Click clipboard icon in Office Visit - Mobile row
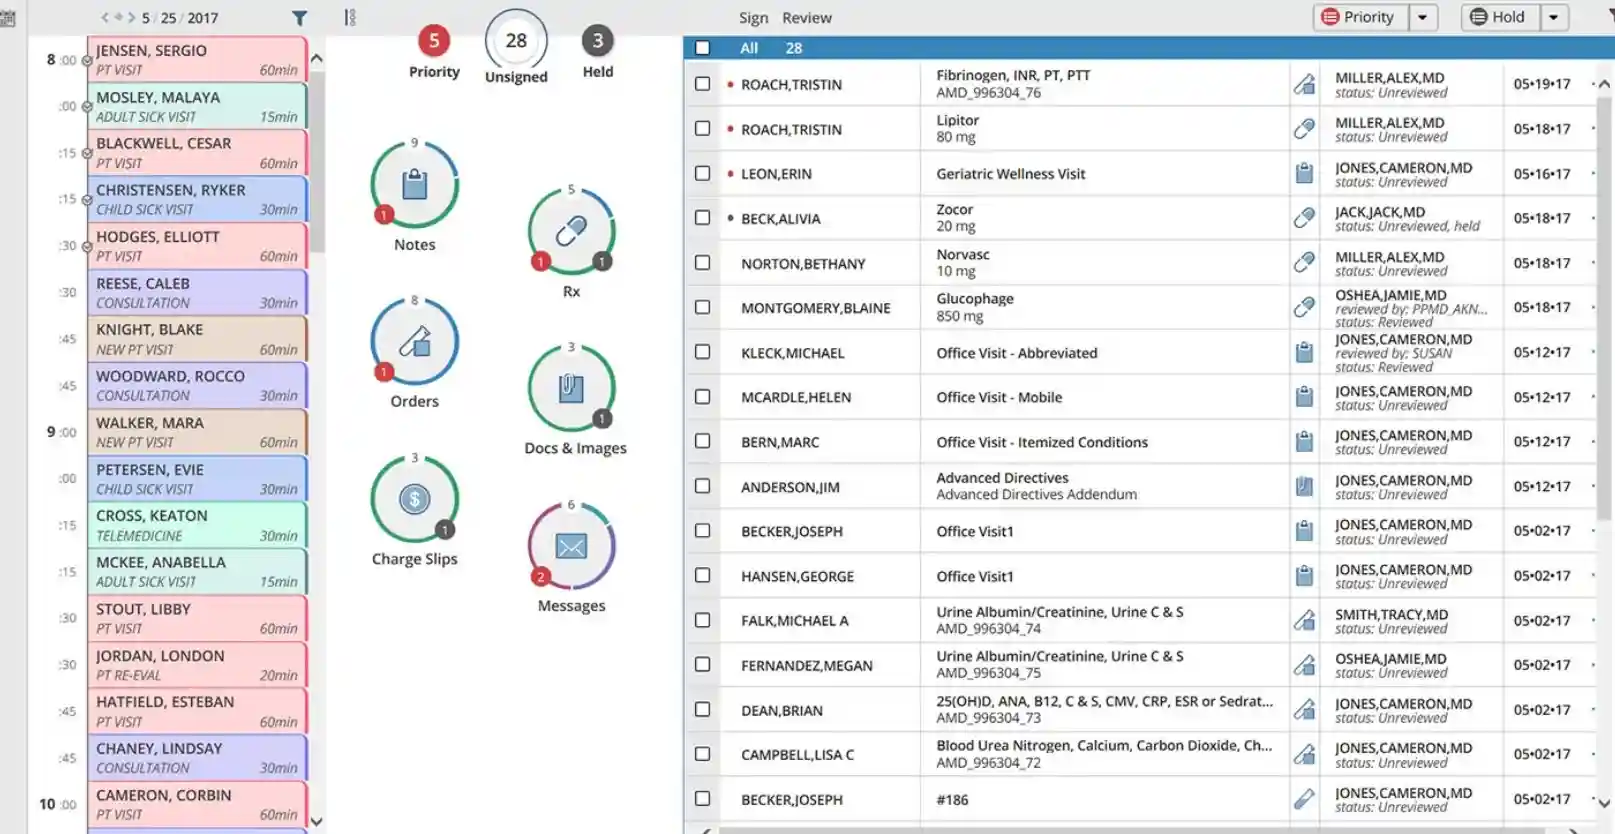 (1304, 397)
